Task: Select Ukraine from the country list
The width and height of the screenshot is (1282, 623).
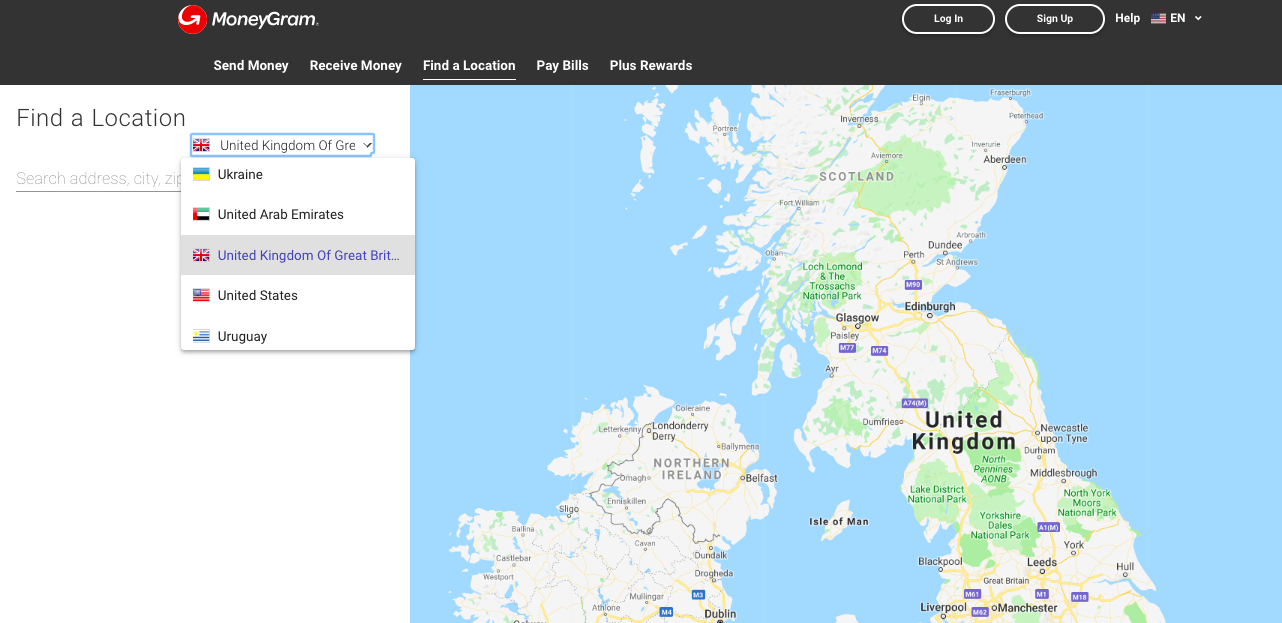Action: tap(240, 173)
